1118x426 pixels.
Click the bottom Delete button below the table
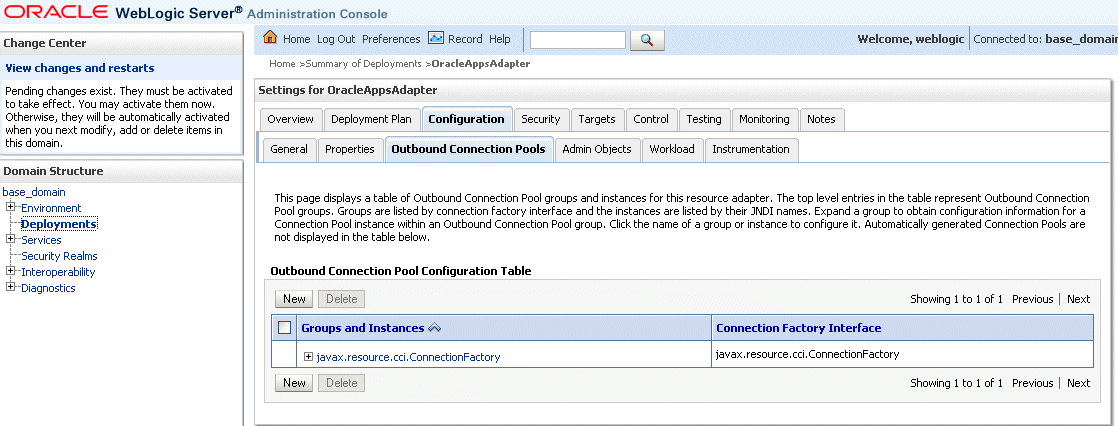(x=342, y=382)
